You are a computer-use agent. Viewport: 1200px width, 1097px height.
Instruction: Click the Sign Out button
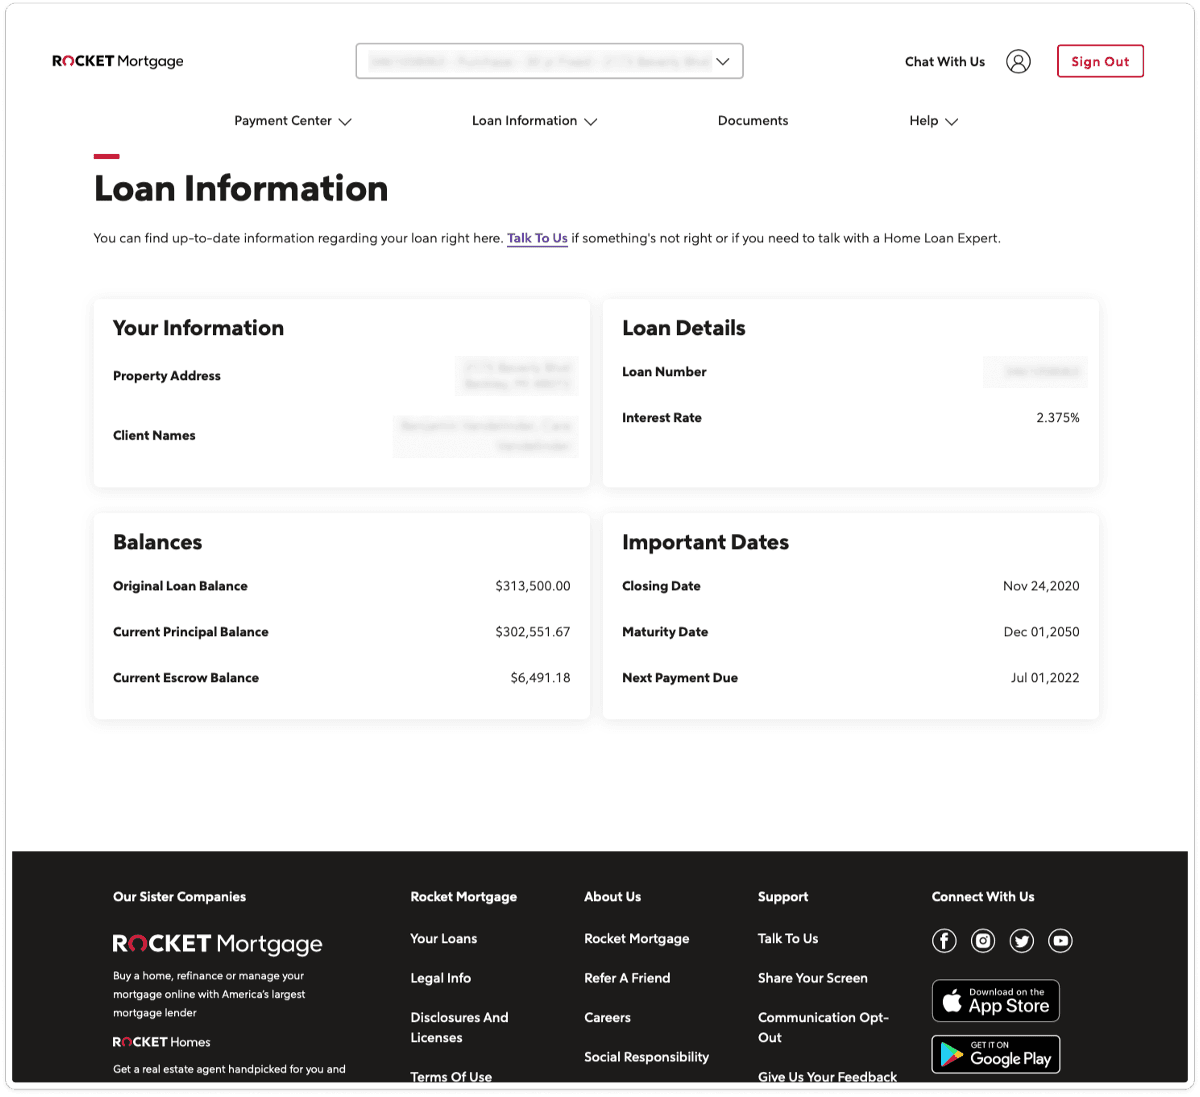tap(1100, 61)
